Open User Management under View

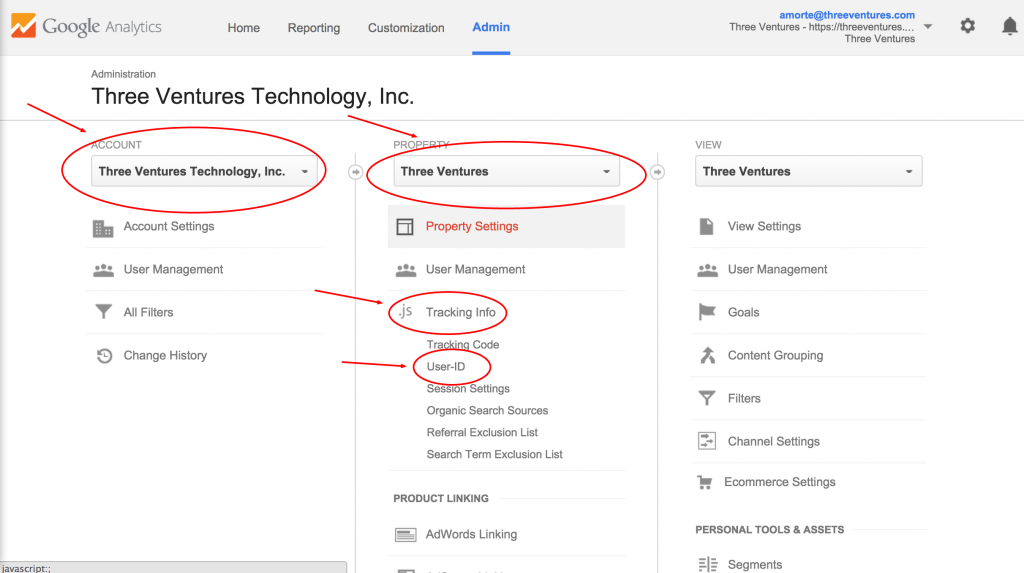click(x=777, y=270)
